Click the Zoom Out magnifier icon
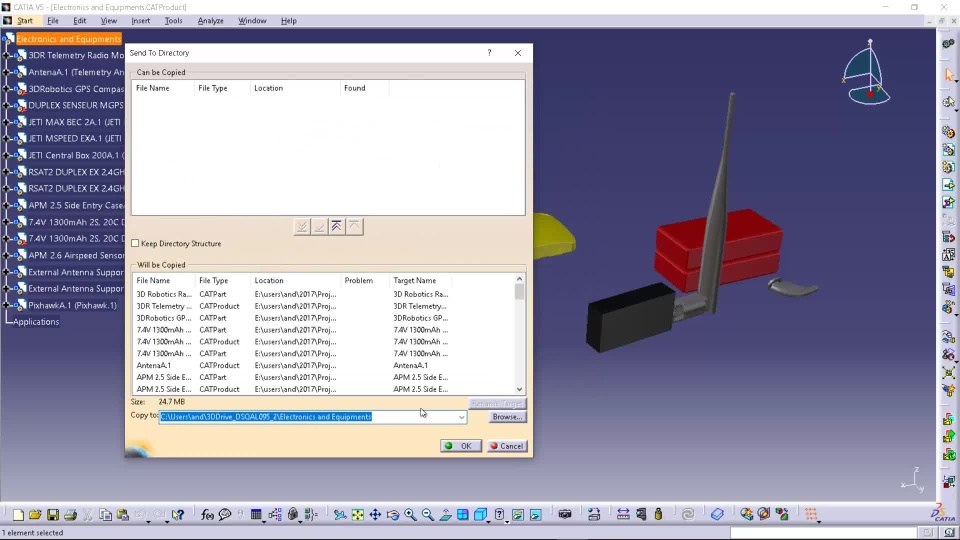Screen dimensions: 960x540 tap(427, 515)
